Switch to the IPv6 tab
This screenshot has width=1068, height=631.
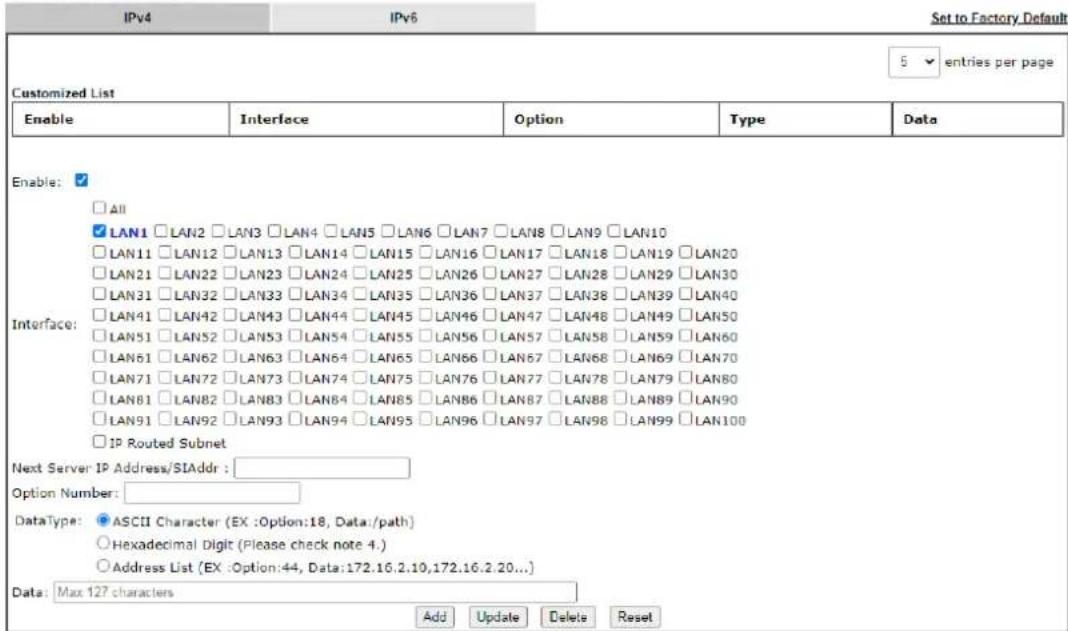(x=403, y=18)
